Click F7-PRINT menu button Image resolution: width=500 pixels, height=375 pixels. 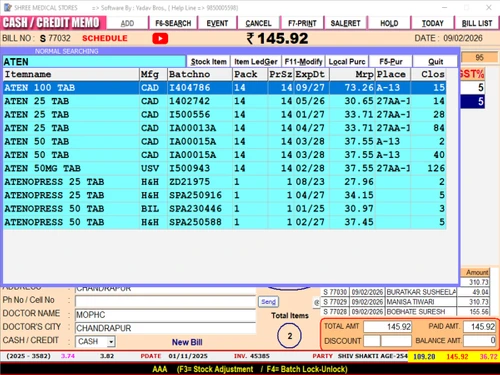(x=302, y=23)
